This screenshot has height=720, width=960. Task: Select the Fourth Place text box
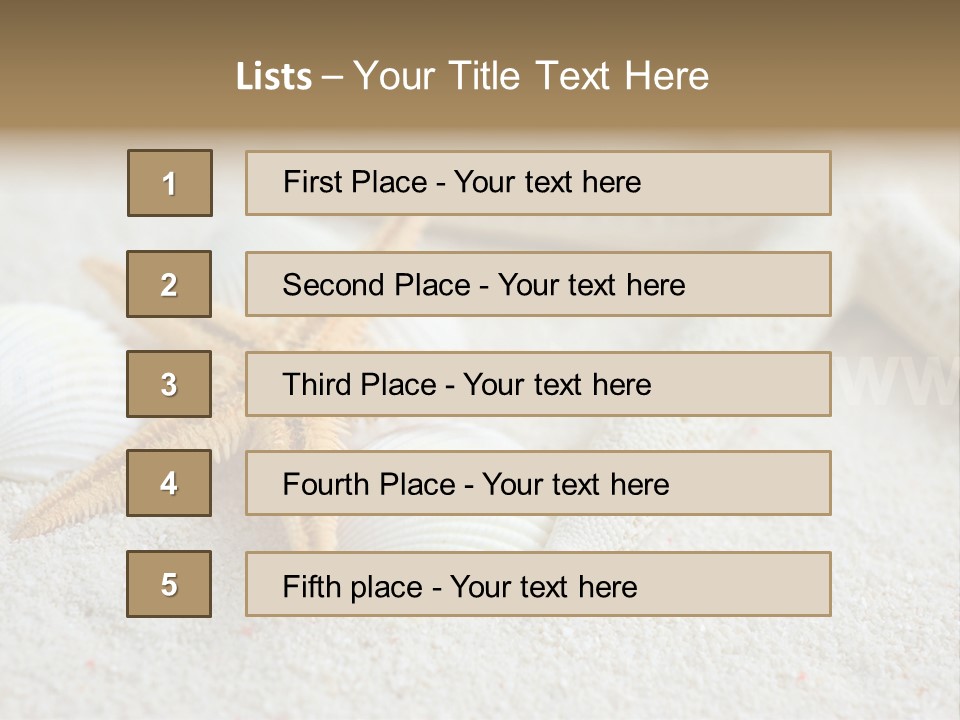click(538, 484)
